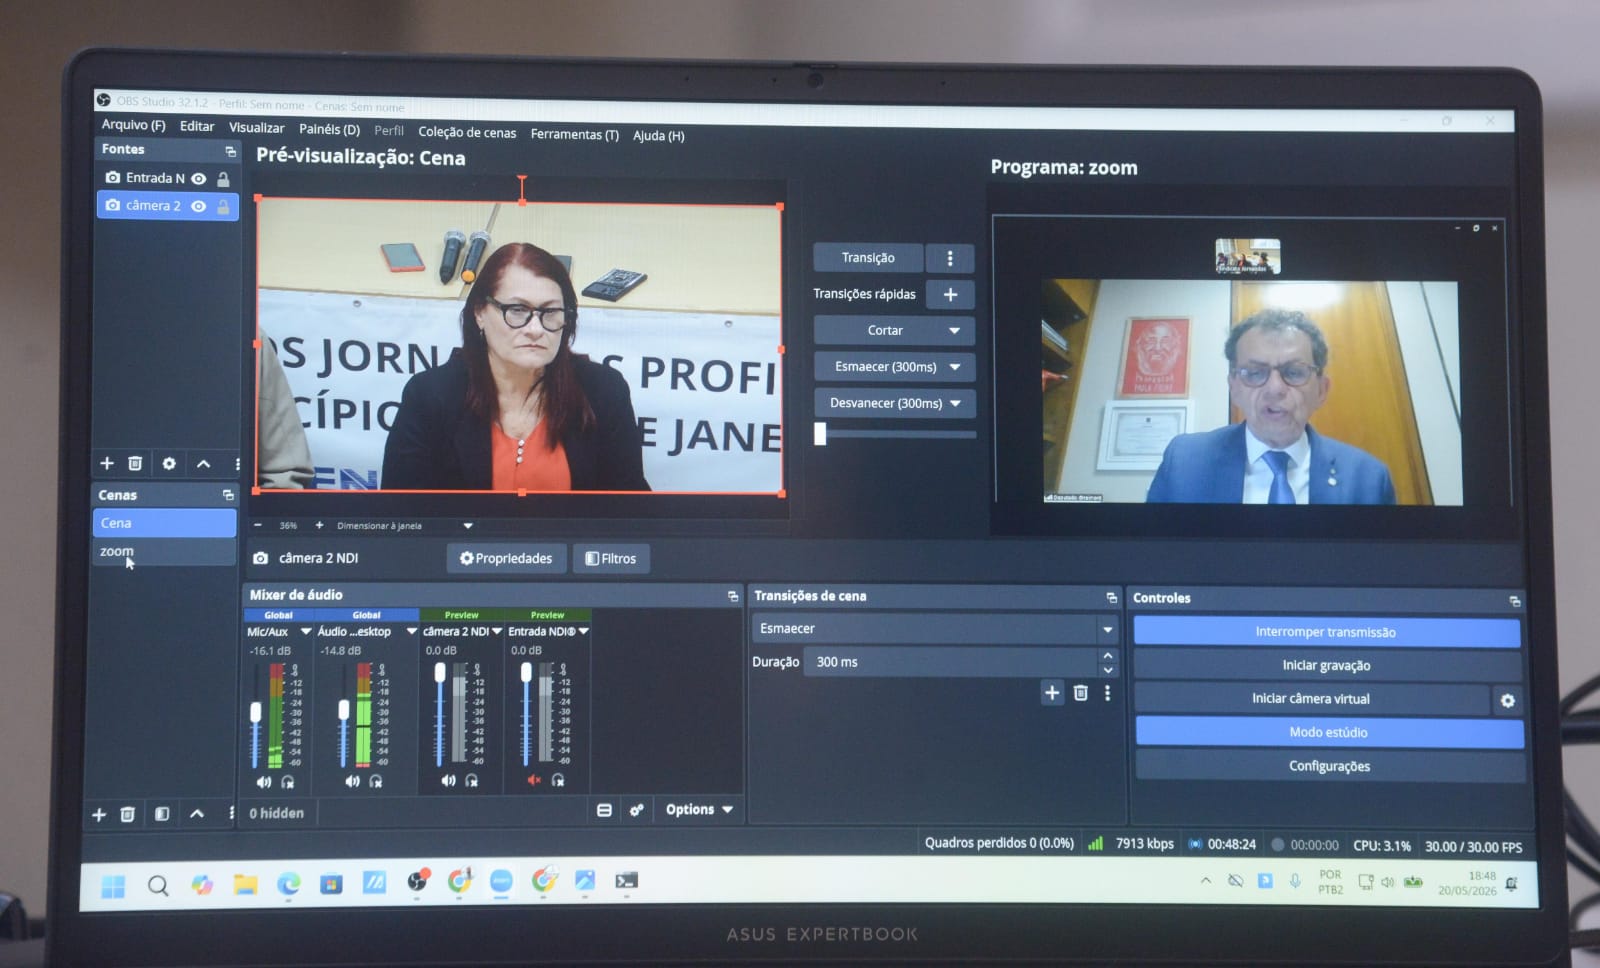The width and height of the screenshot is (1600, 968).
Task: Open câmera 2 NDI channel dropdown arrow
Action: 497,632
